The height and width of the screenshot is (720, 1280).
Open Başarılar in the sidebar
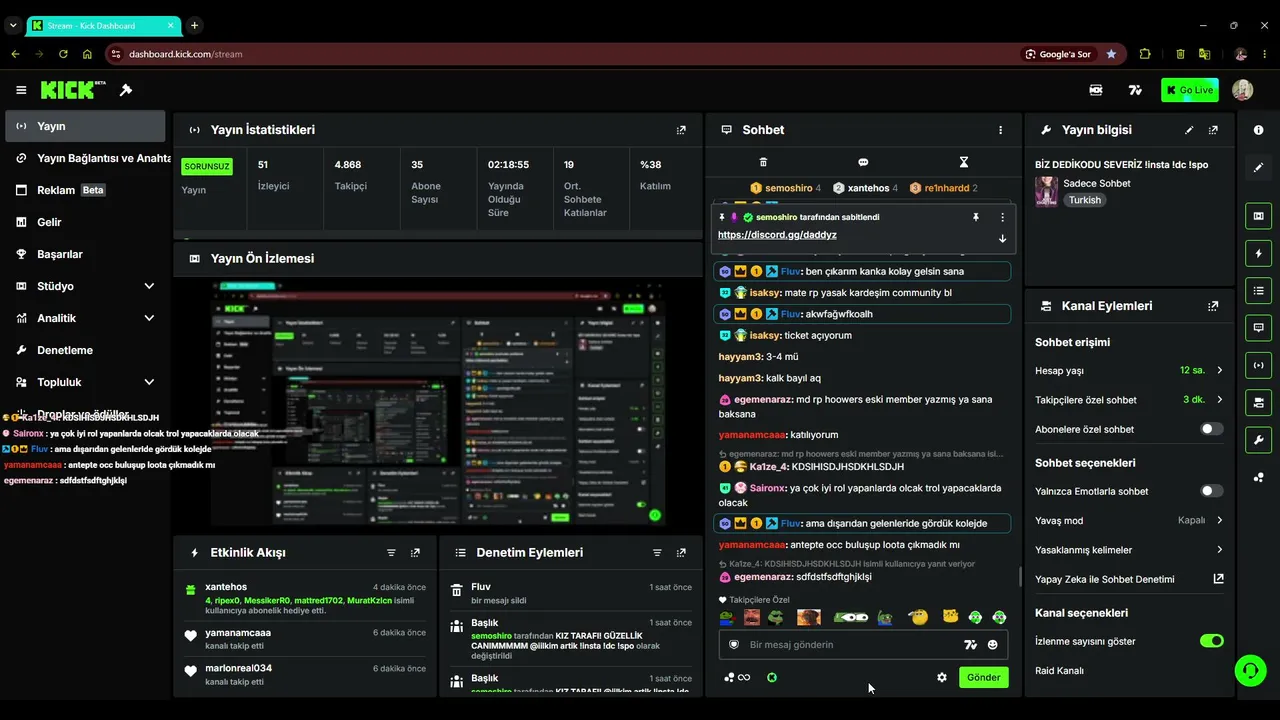click(85, 254)
